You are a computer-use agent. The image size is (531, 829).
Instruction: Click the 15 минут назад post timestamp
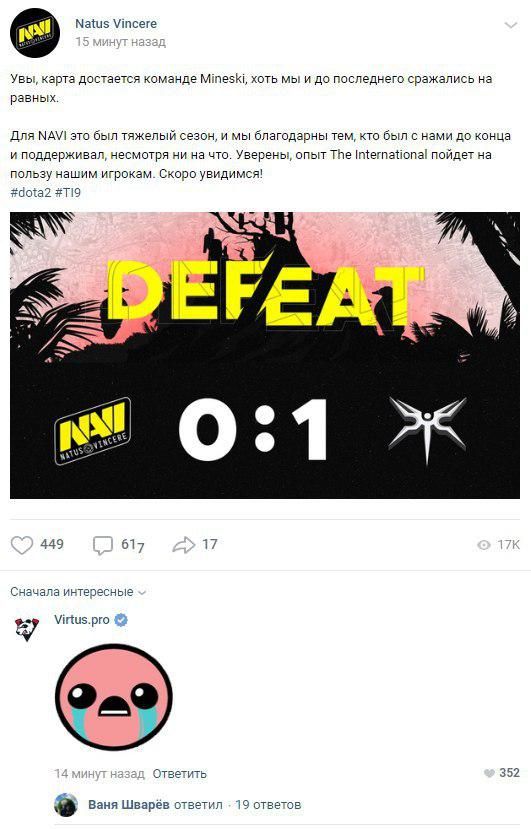coord(121,42)
